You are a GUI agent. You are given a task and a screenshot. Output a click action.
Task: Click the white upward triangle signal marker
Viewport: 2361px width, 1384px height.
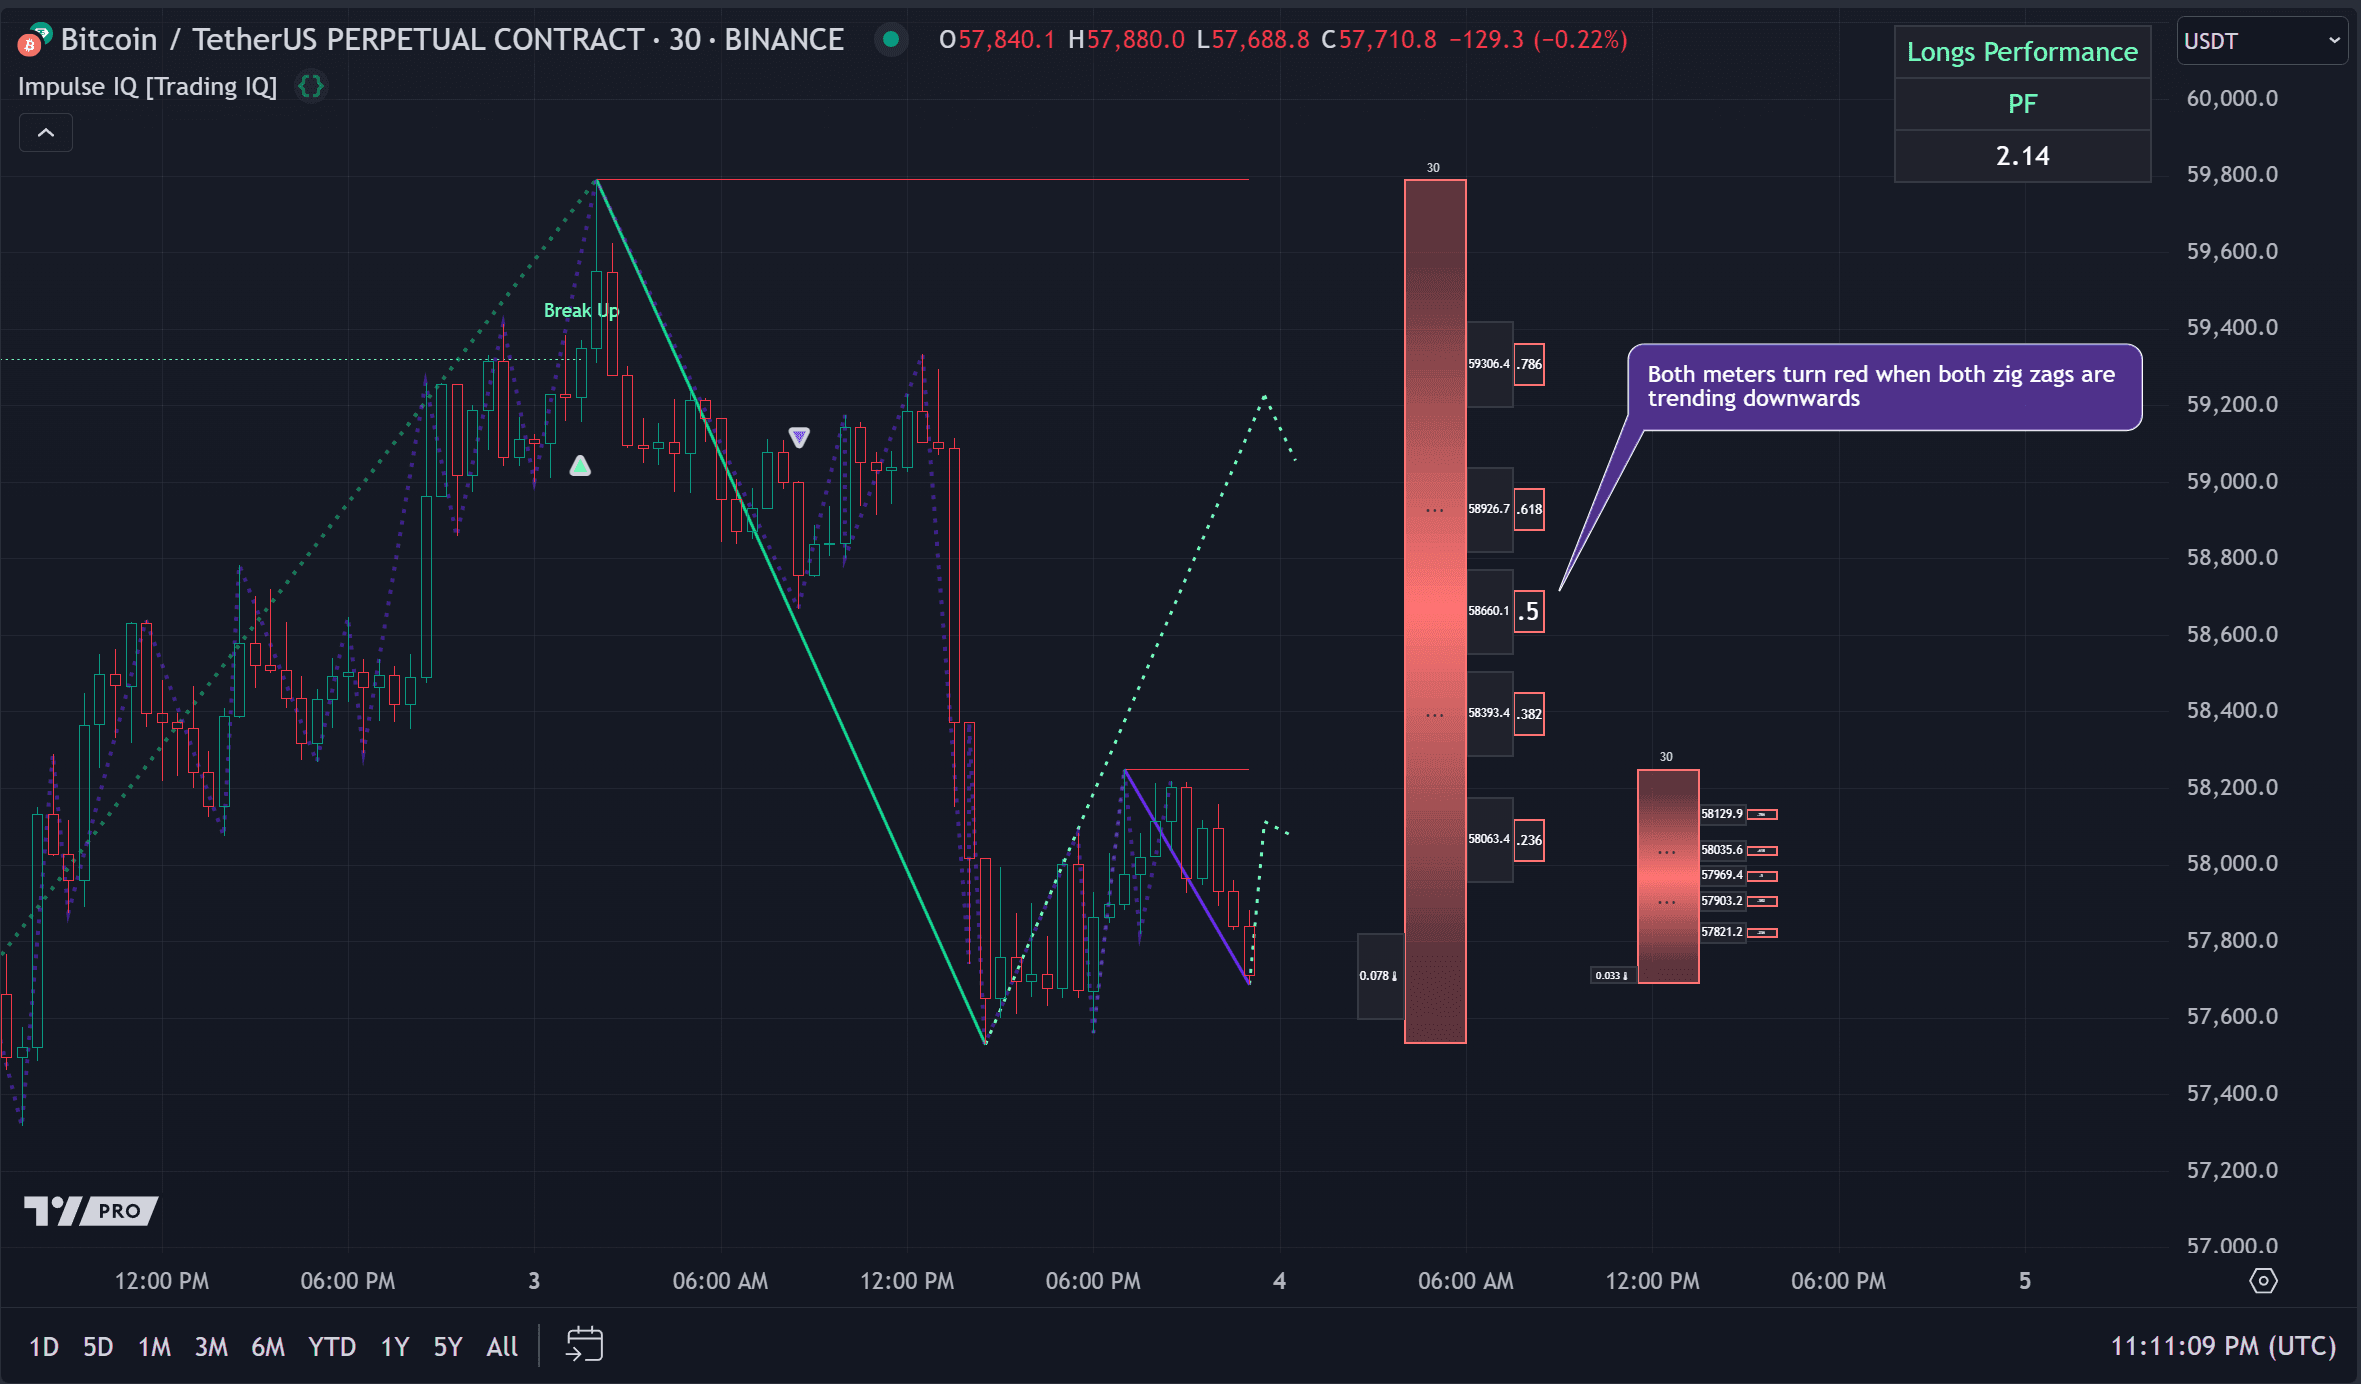click(580, 466)
